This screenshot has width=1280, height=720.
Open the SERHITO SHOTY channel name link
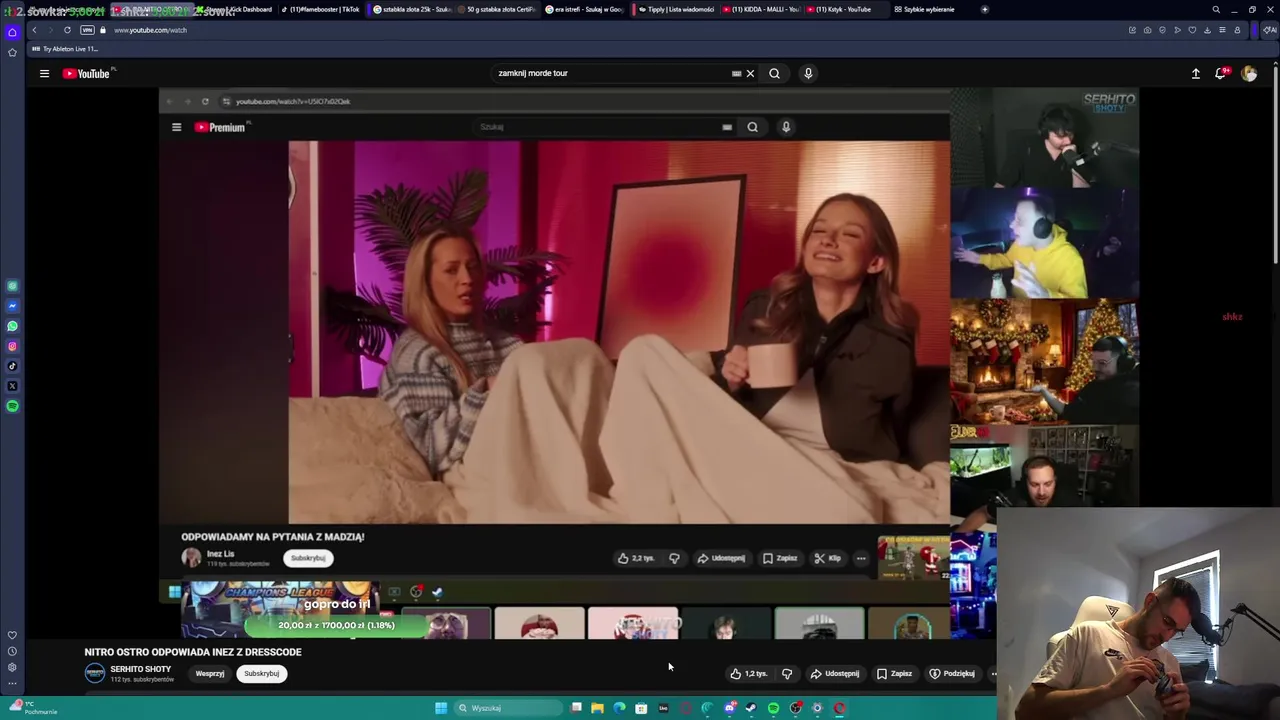[141, 669]
